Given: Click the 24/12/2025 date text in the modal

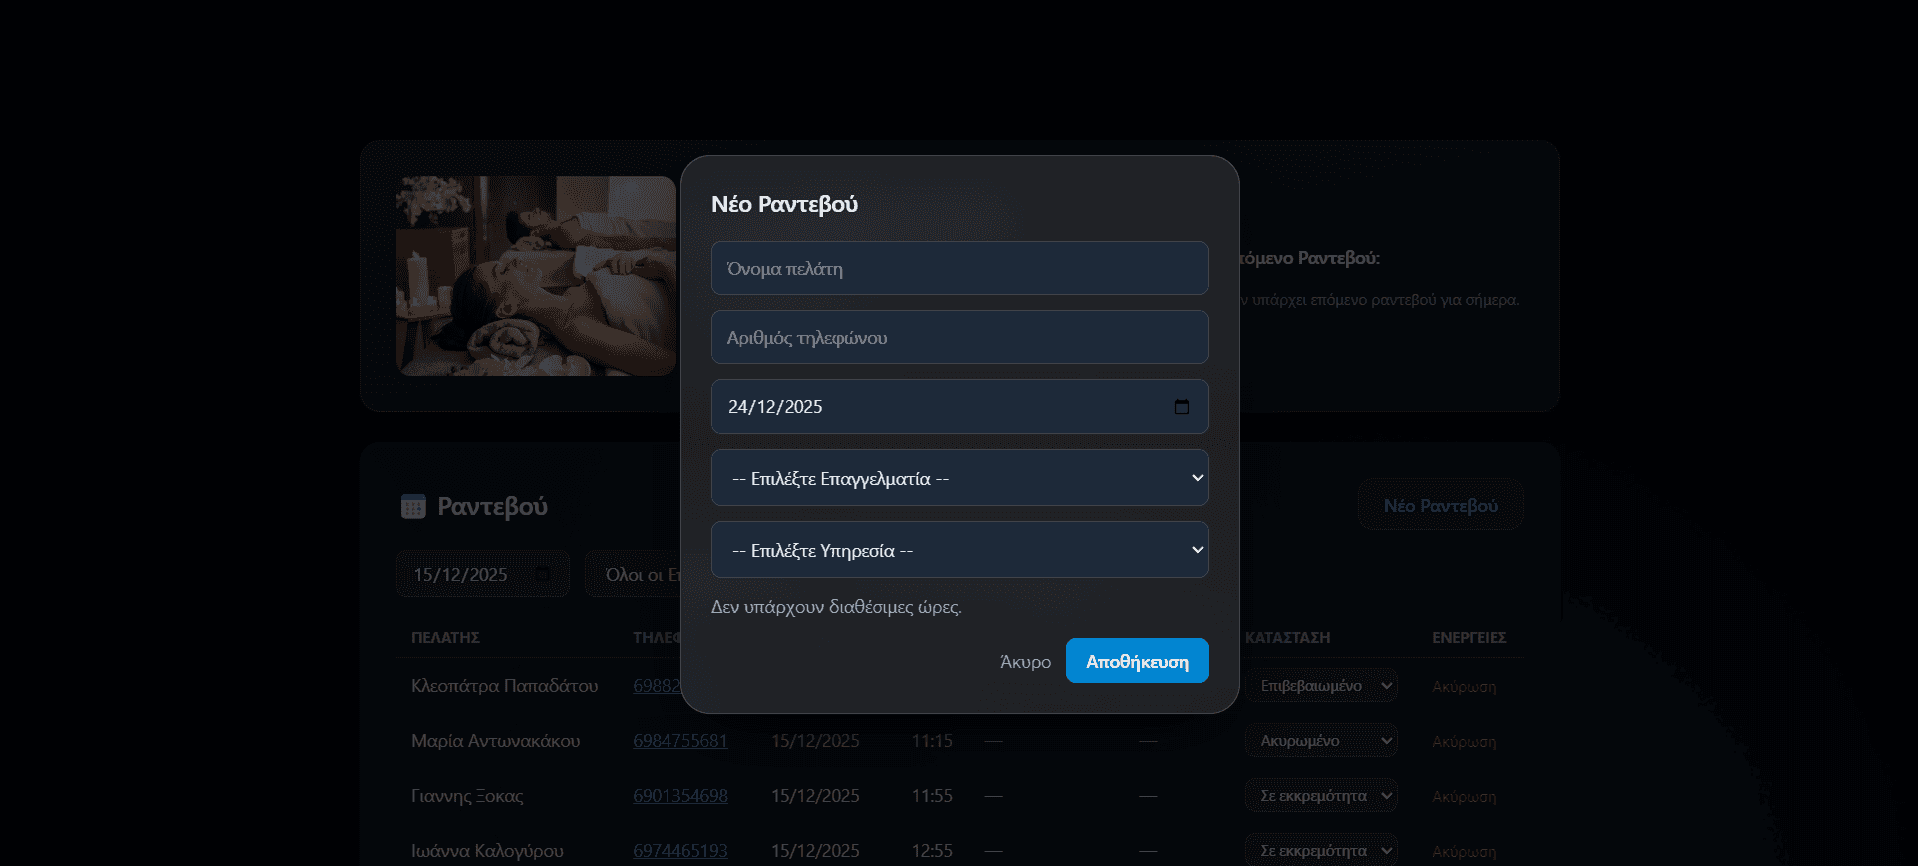Looking at the screenshot, I should tap(775, 407).
